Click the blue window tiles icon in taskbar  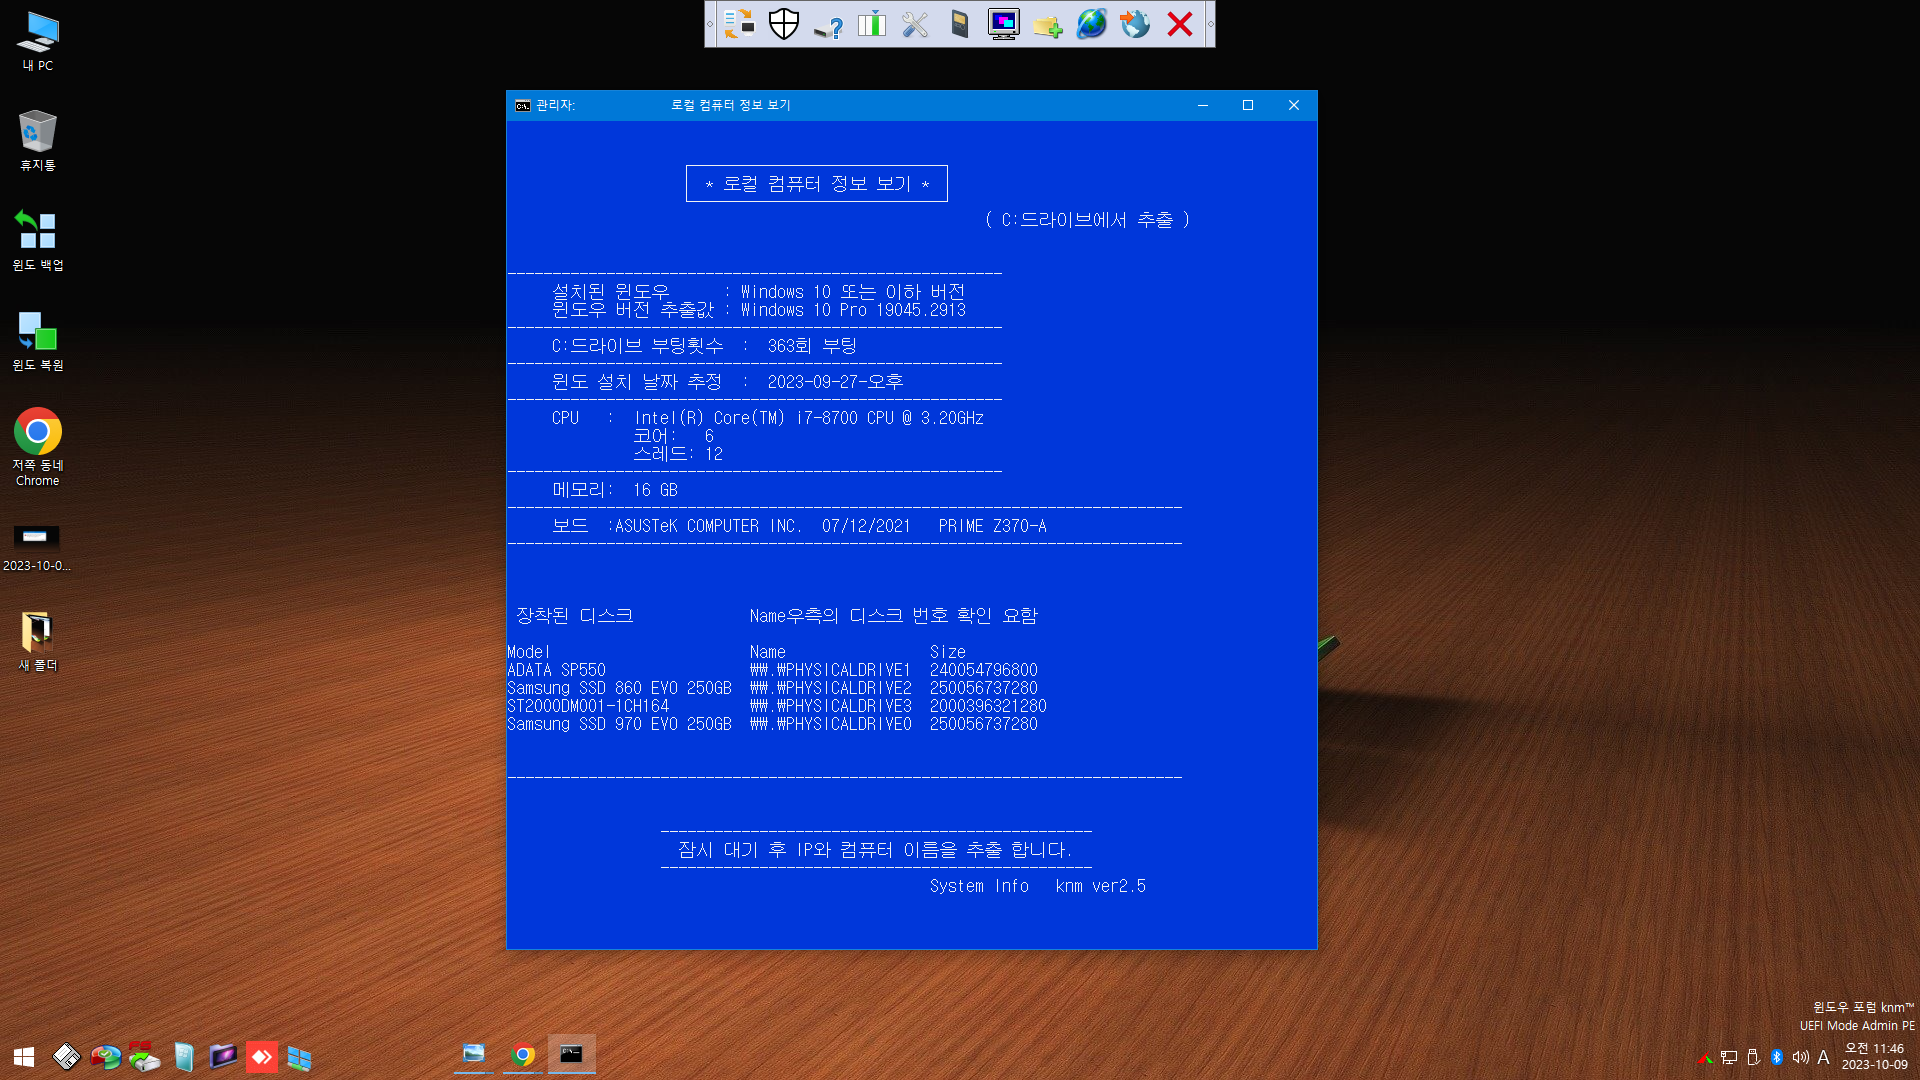pyautogui.click(x=300, y=1056)
